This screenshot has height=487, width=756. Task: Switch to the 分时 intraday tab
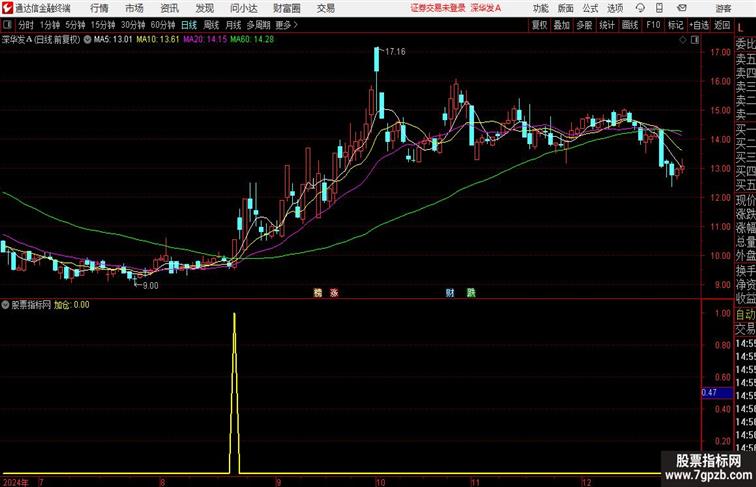[x=26, y=25]
